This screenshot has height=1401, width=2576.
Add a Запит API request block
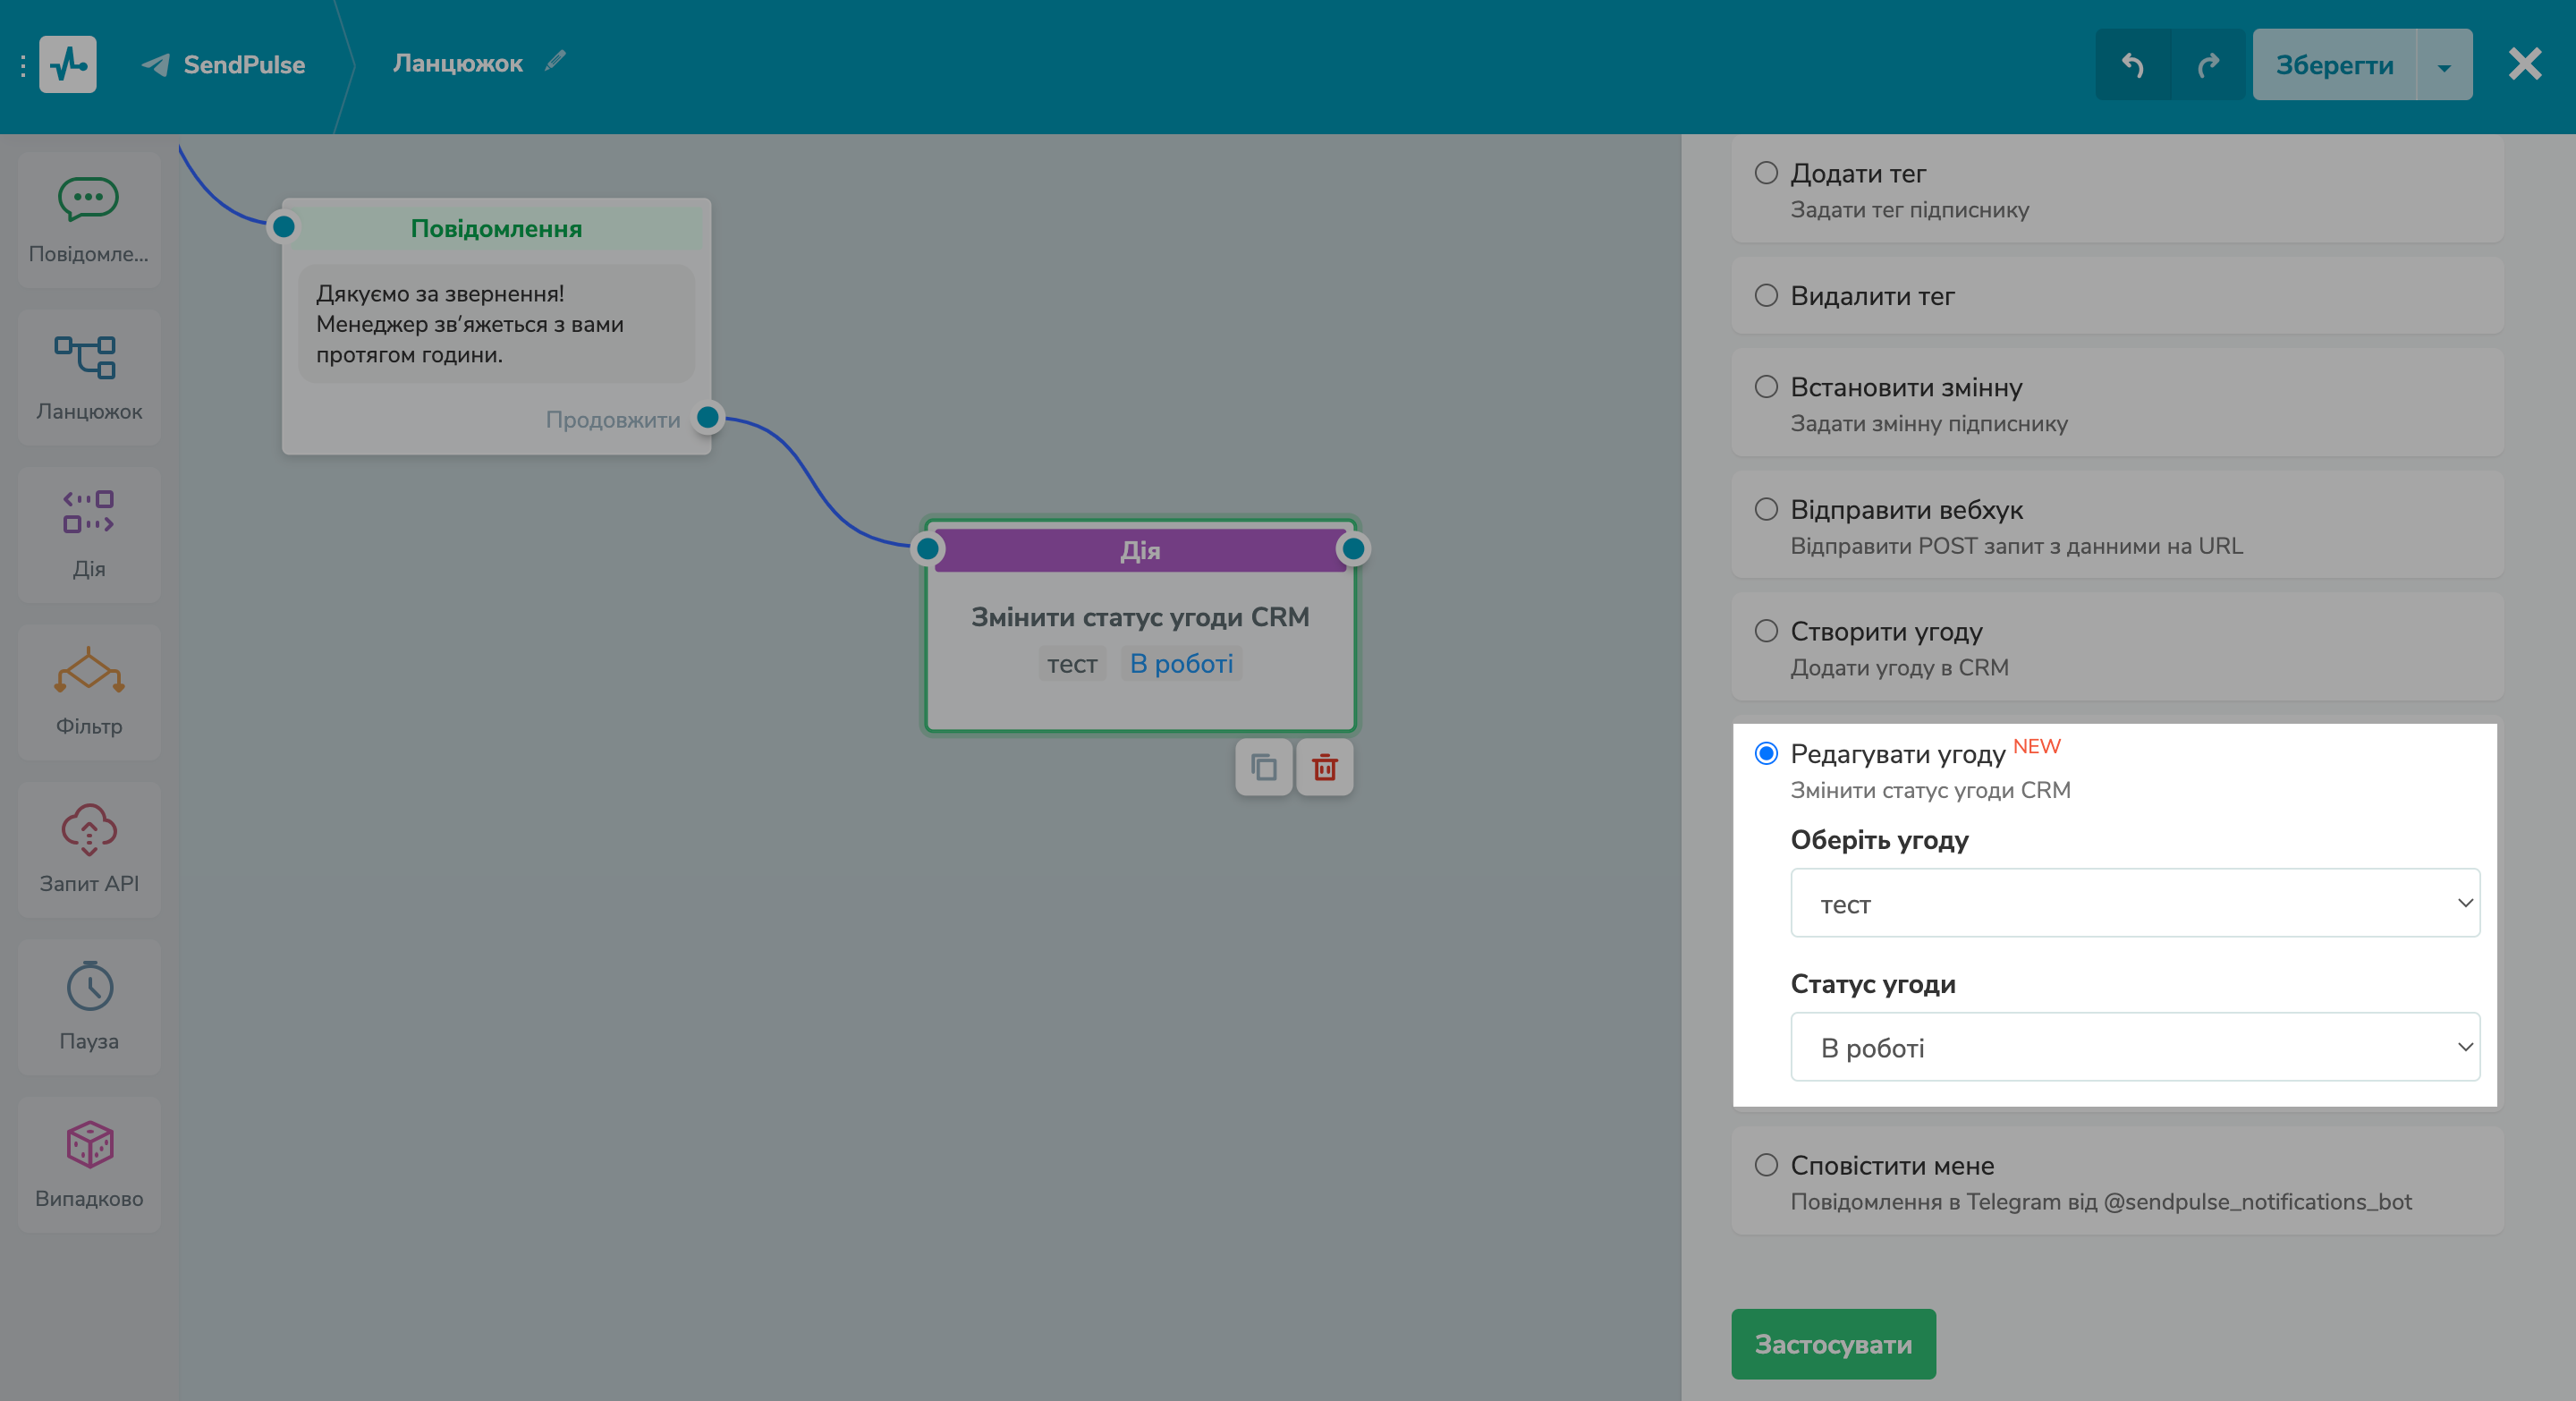[x=88, y=849]
